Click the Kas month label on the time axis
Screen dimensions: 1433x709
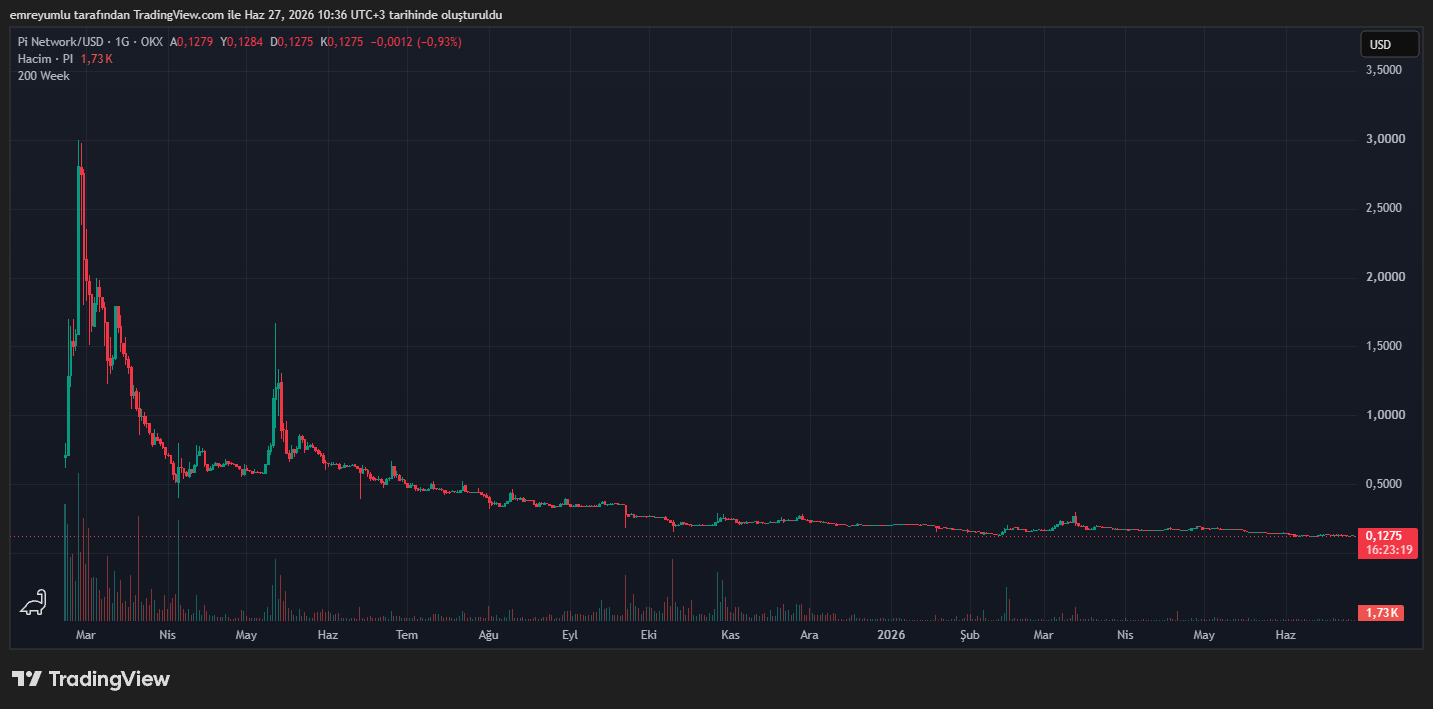click(x=730, y=635)
